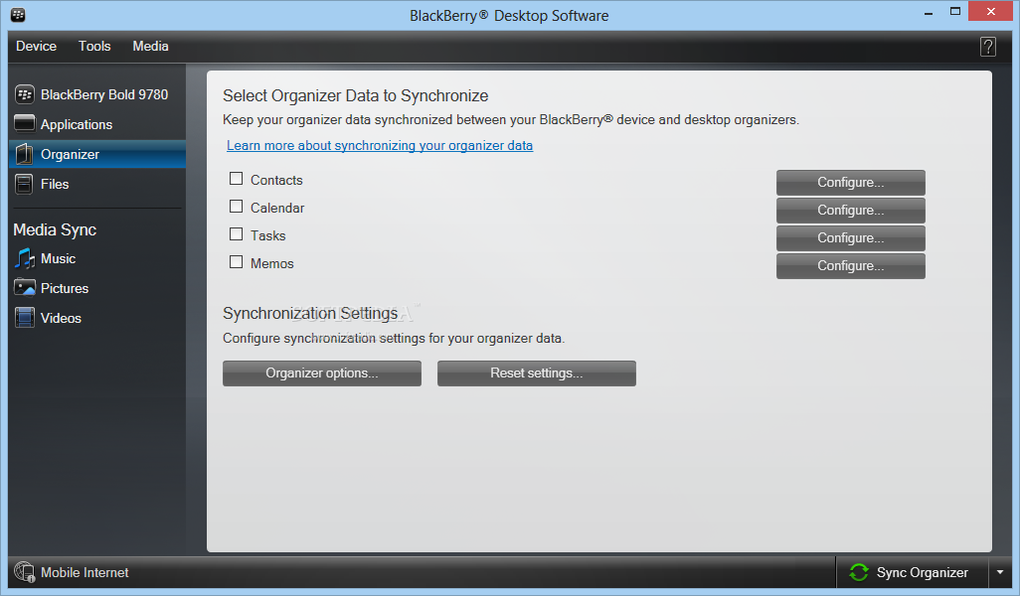1020x596 pixels.
Task: Configure Contacts synchronization
Action: click(x=850, y=183)
